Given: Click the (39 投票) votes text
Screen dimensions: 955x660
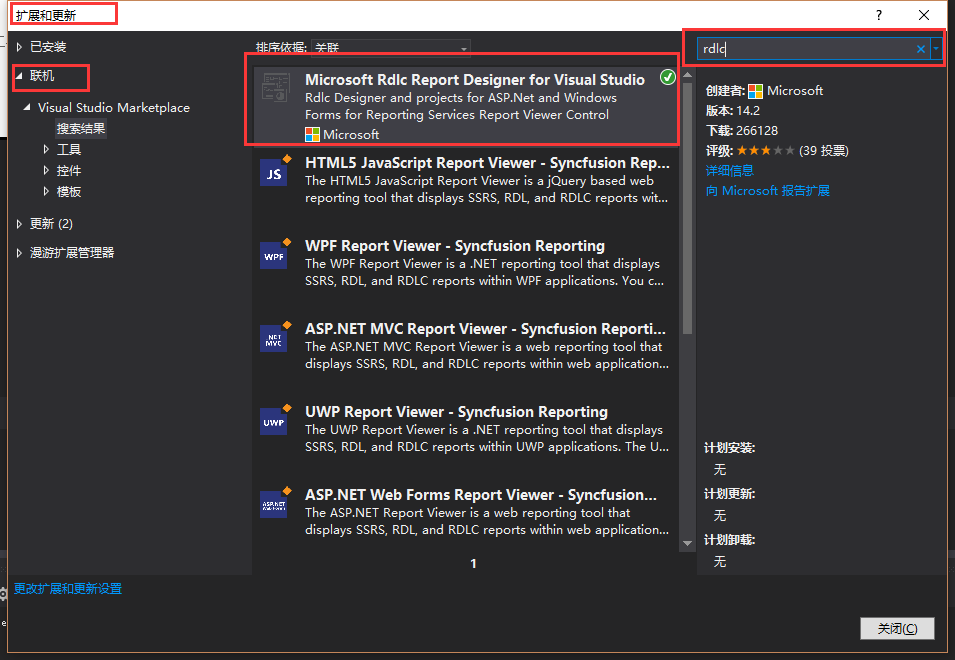Looking at the screenshot, I should pos(823,151).
